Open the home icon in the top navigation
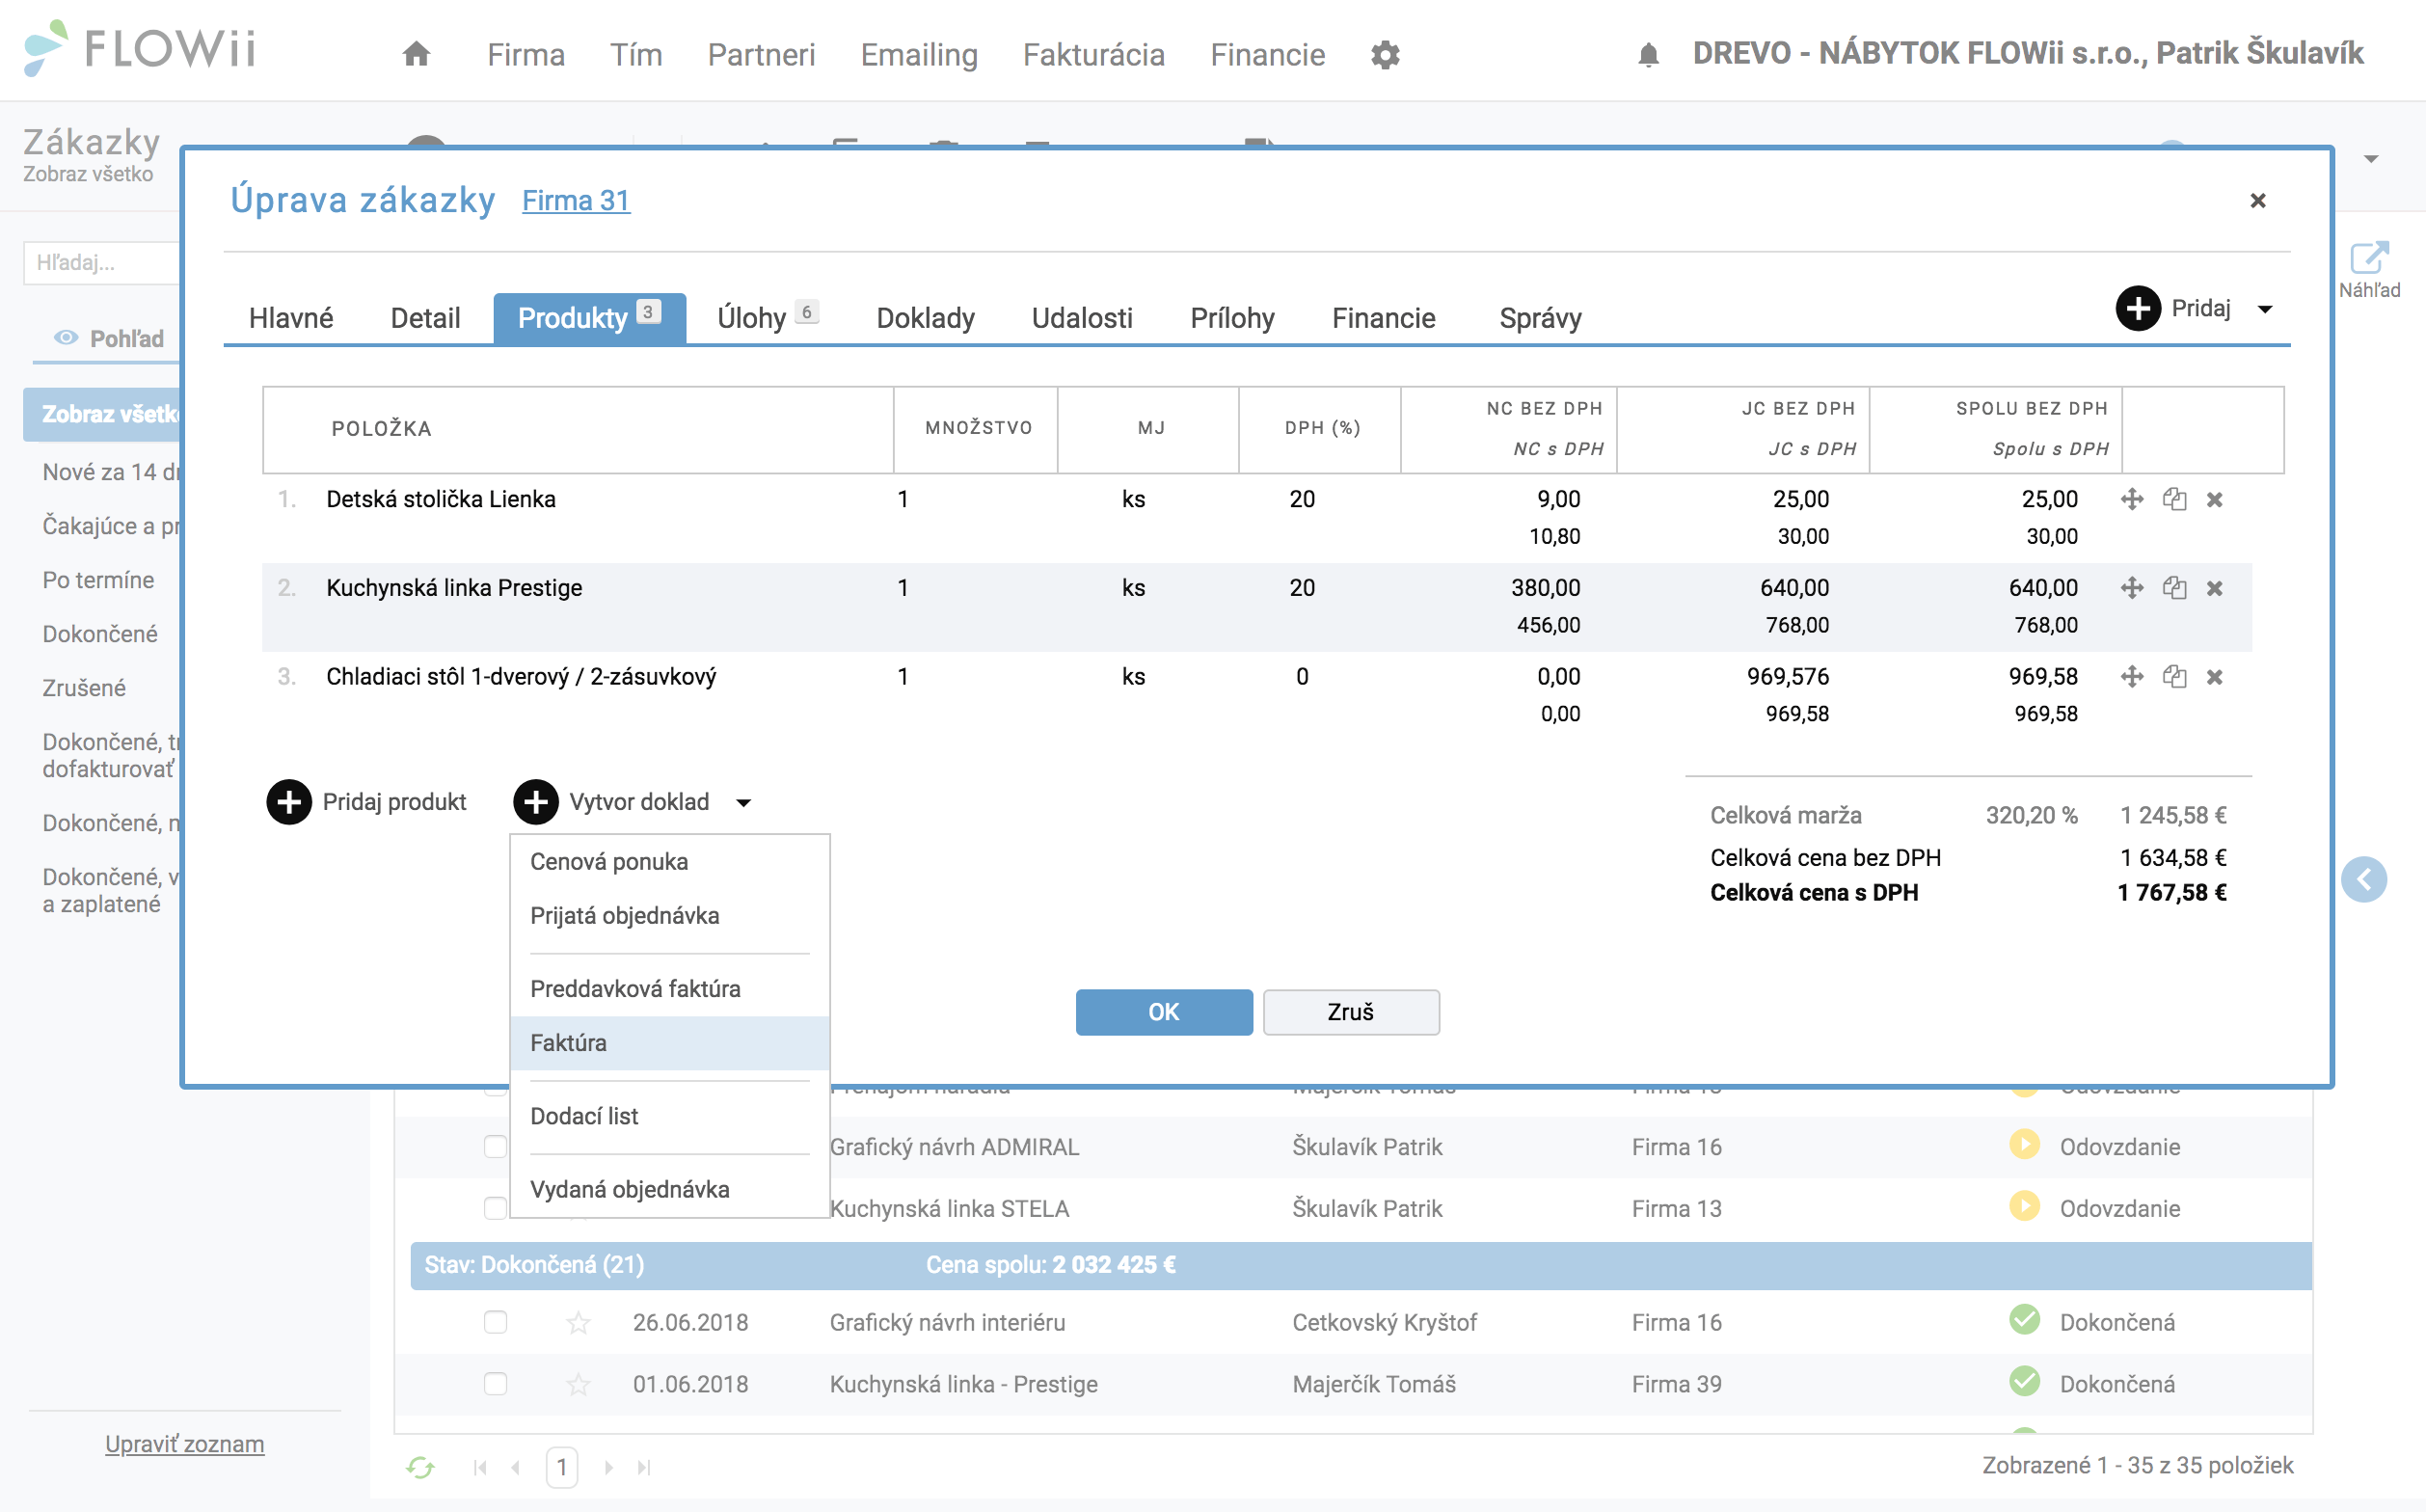The image size is (2426, 1512). pyautogui.click(x=416, y=54)
